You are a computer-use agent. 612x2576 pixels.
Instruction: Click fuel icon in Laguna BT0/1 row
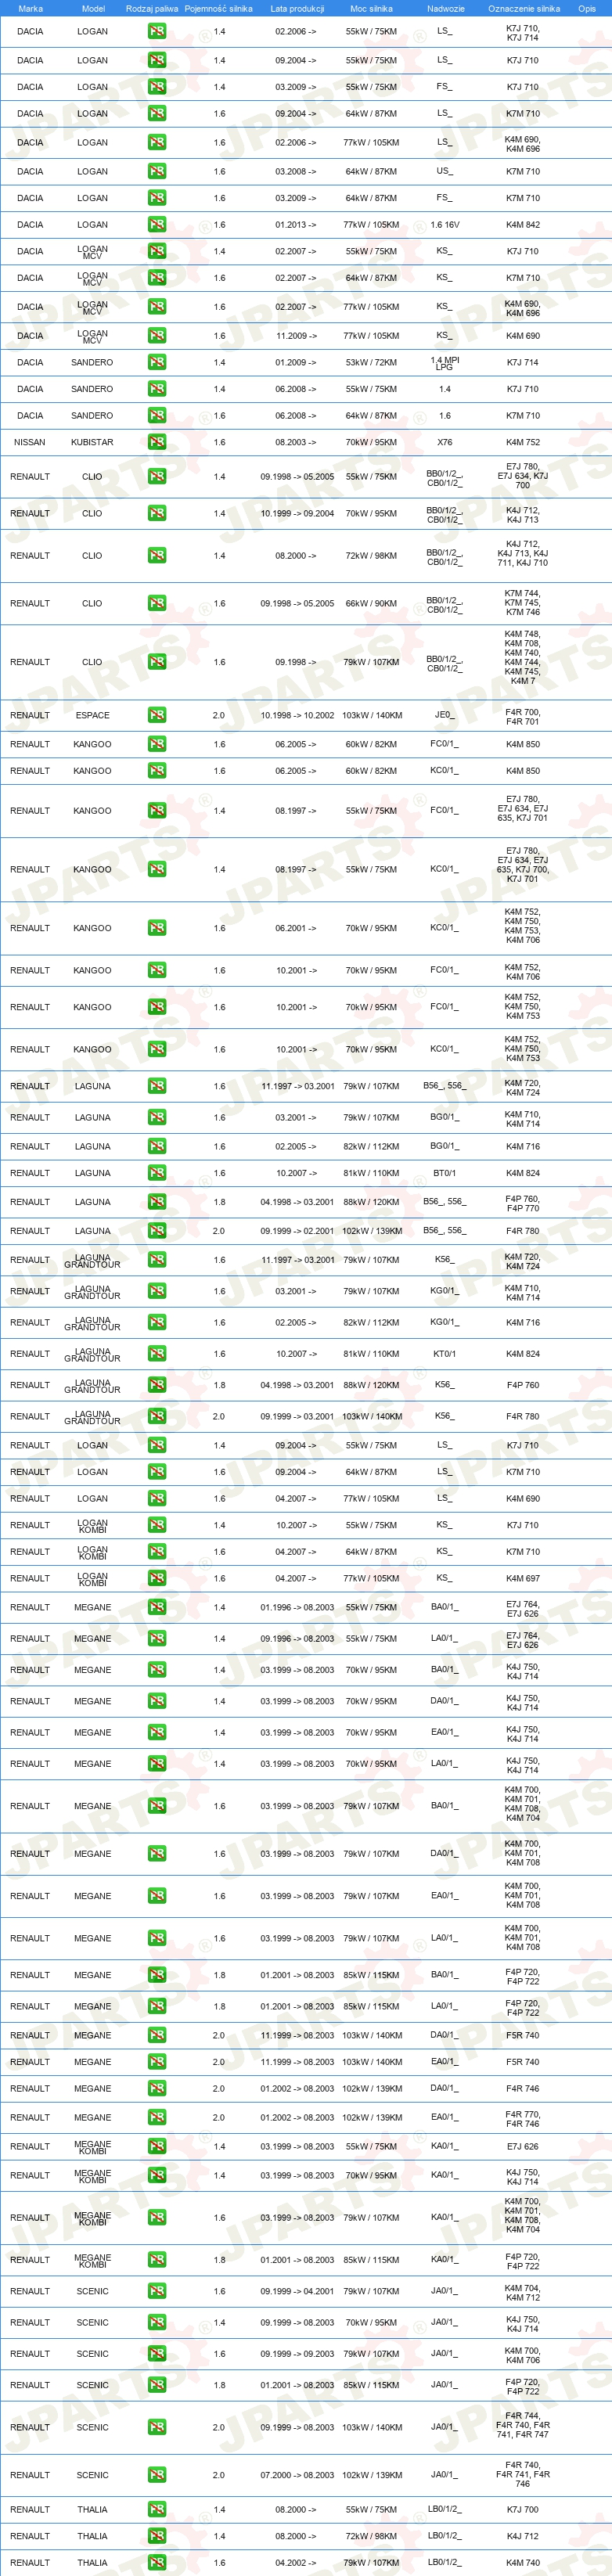coord(157,1173)
